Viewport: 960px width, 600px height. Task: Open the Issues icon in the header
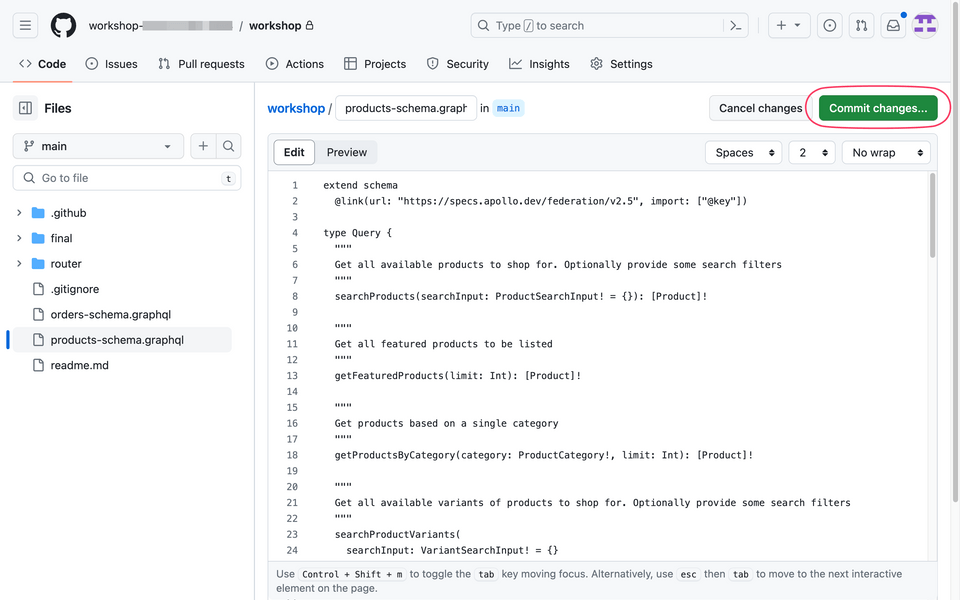(830, 26)
